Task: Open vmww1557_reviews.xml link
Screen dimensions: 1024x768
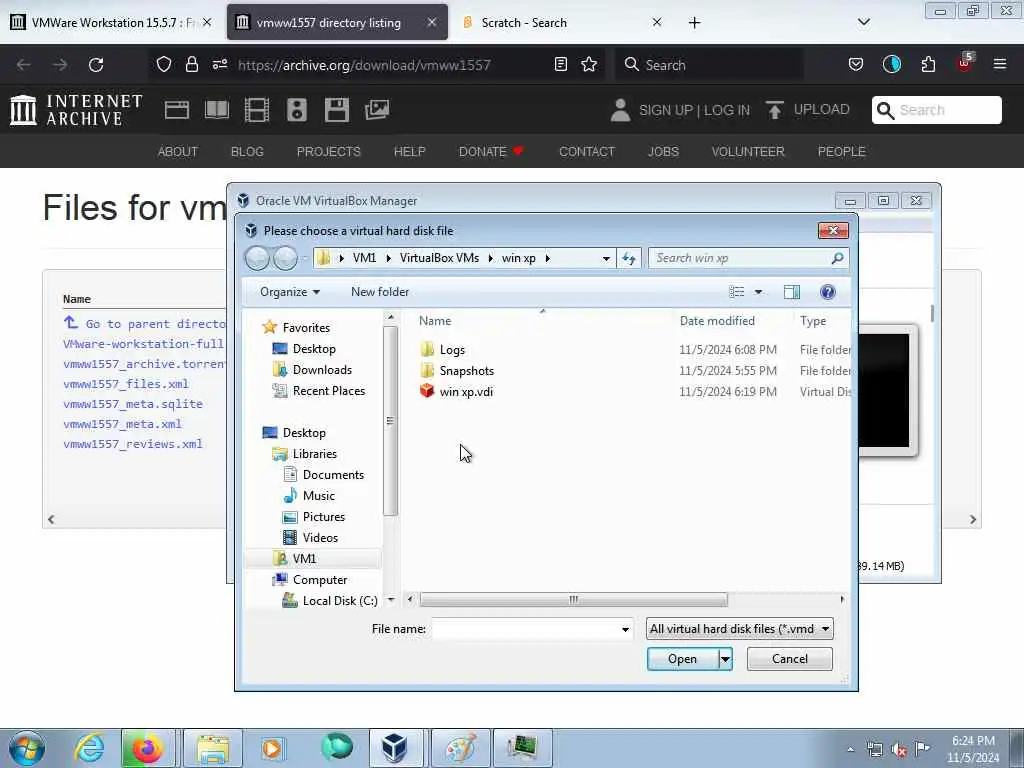Action: click(x=133, y=444)
